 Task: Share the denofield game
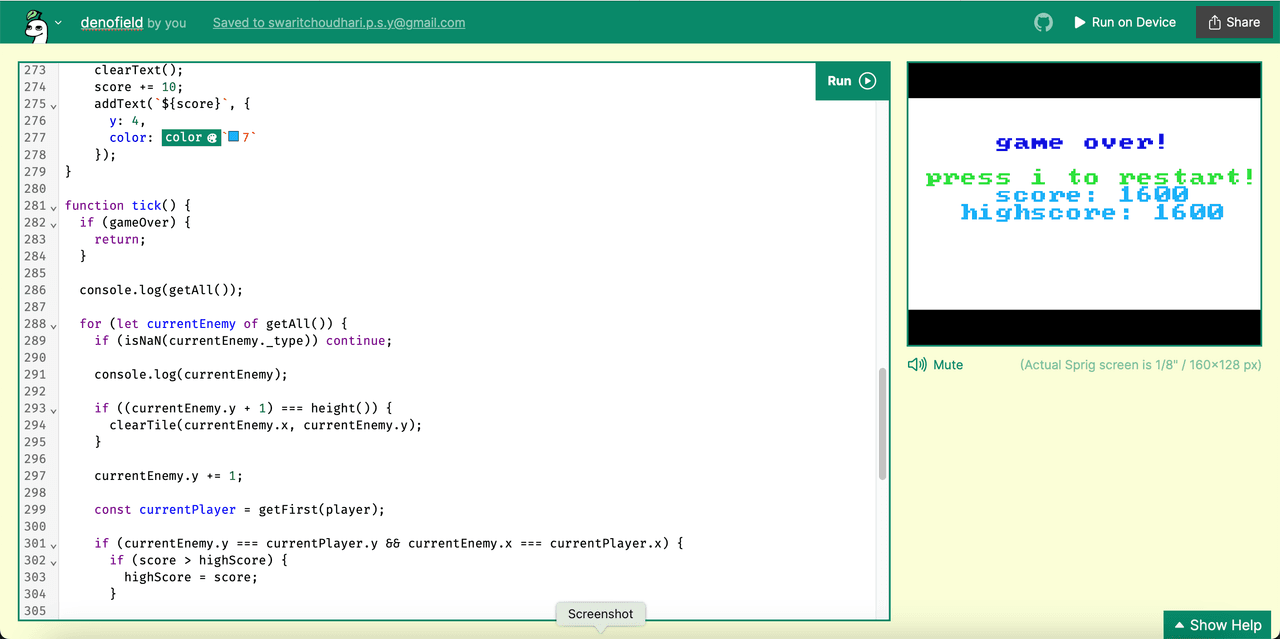coord(1233,22)
